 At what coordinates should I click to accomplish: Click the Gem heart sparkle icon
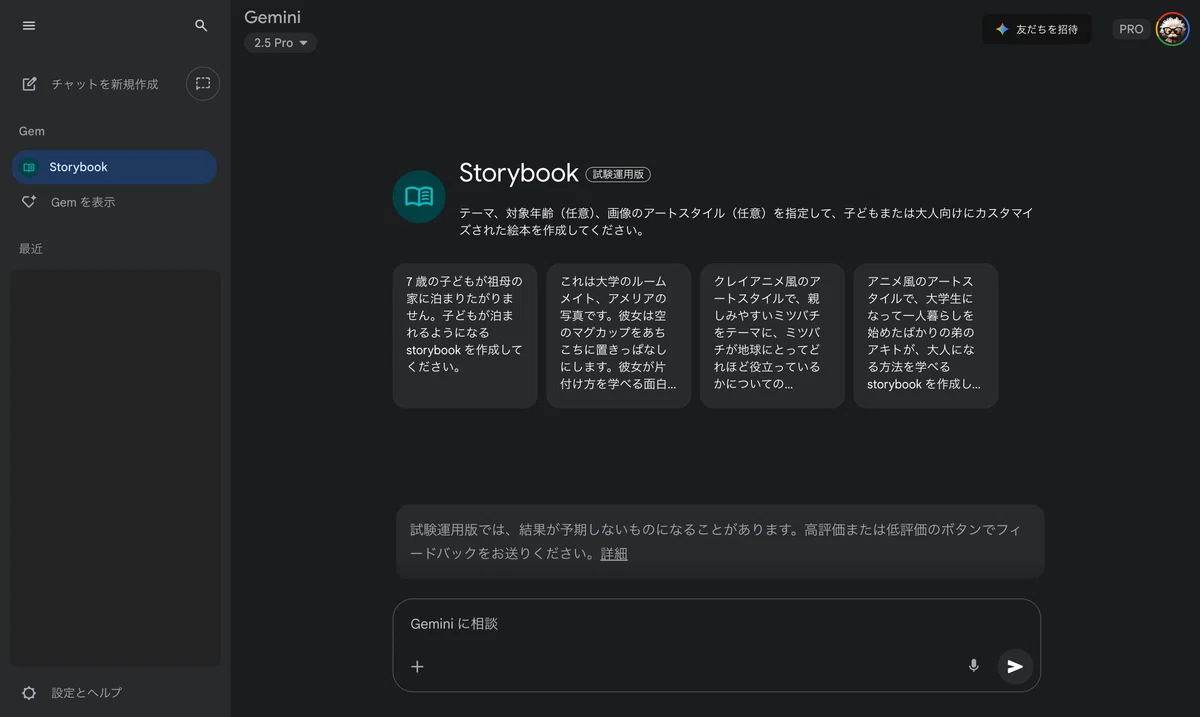pyautogui.click(x=29, y=202)
